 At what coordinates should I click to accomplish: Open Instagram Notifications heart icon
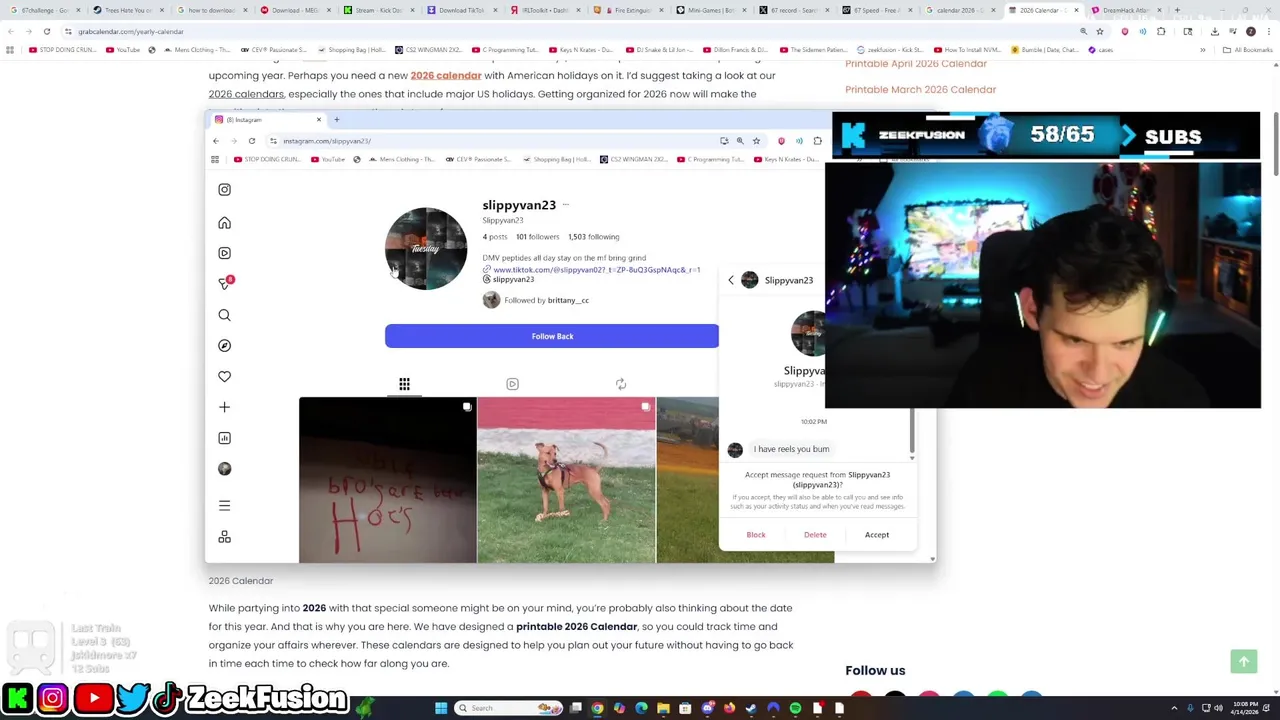(x=224, y=376)
